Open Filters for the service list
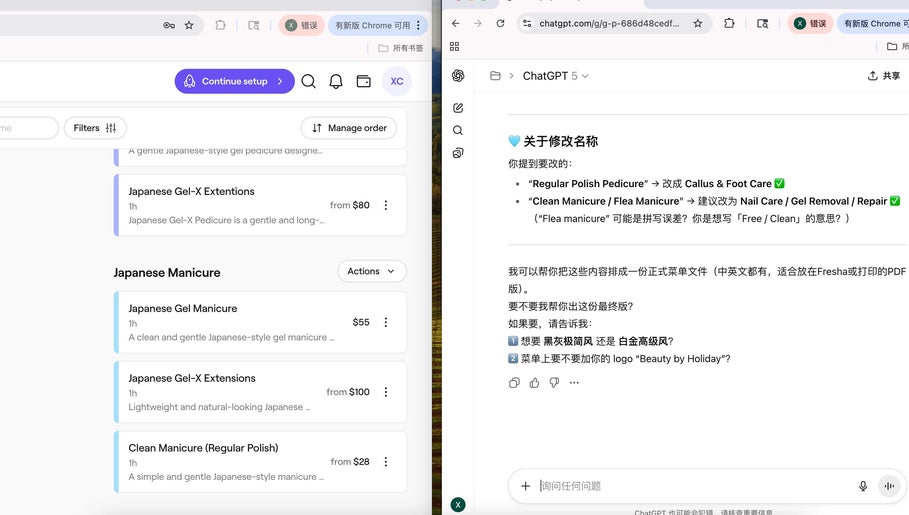The width and height of the screenshot is (909, 515). tap(96, 128)
